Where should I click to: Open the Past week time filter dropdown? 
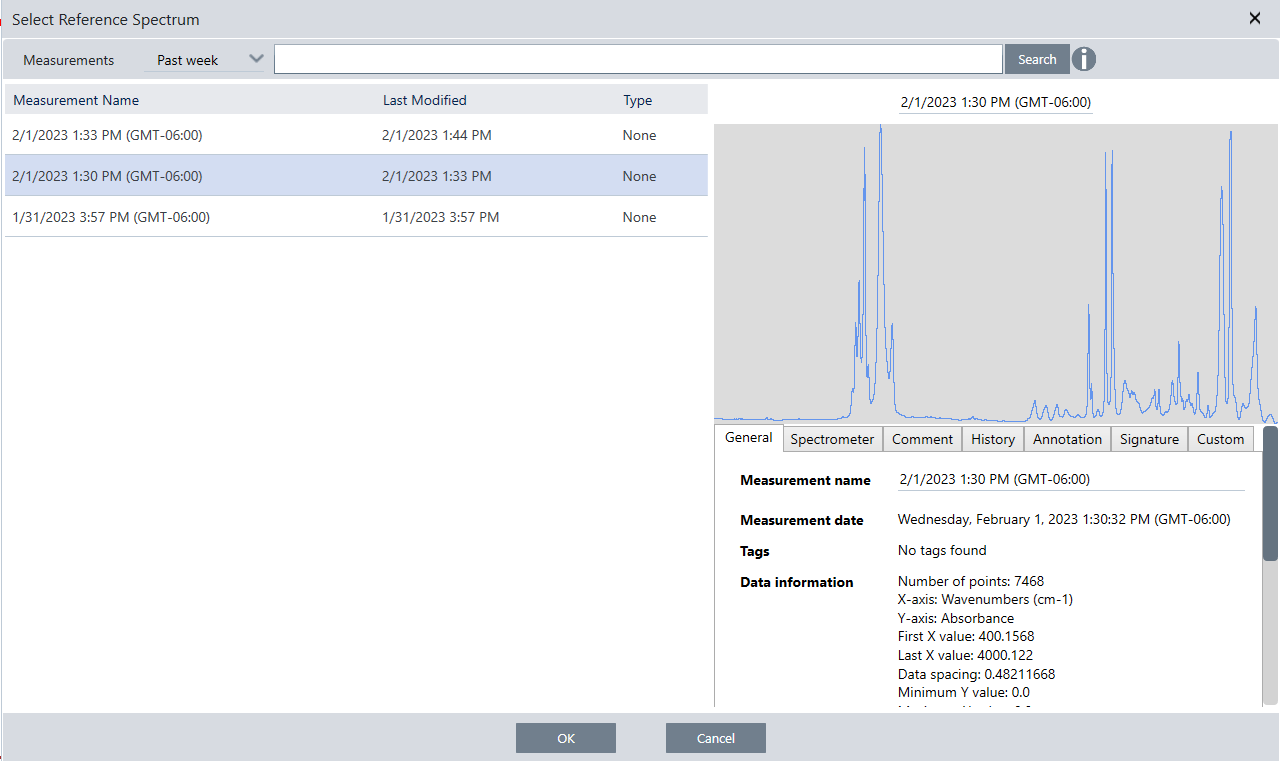205,60
